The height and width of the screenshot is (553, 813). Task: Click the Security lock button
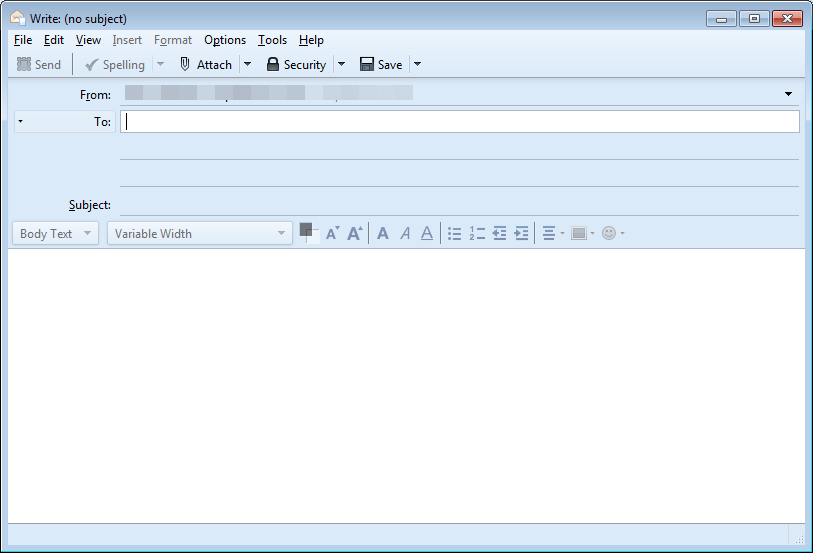[296, 65]
